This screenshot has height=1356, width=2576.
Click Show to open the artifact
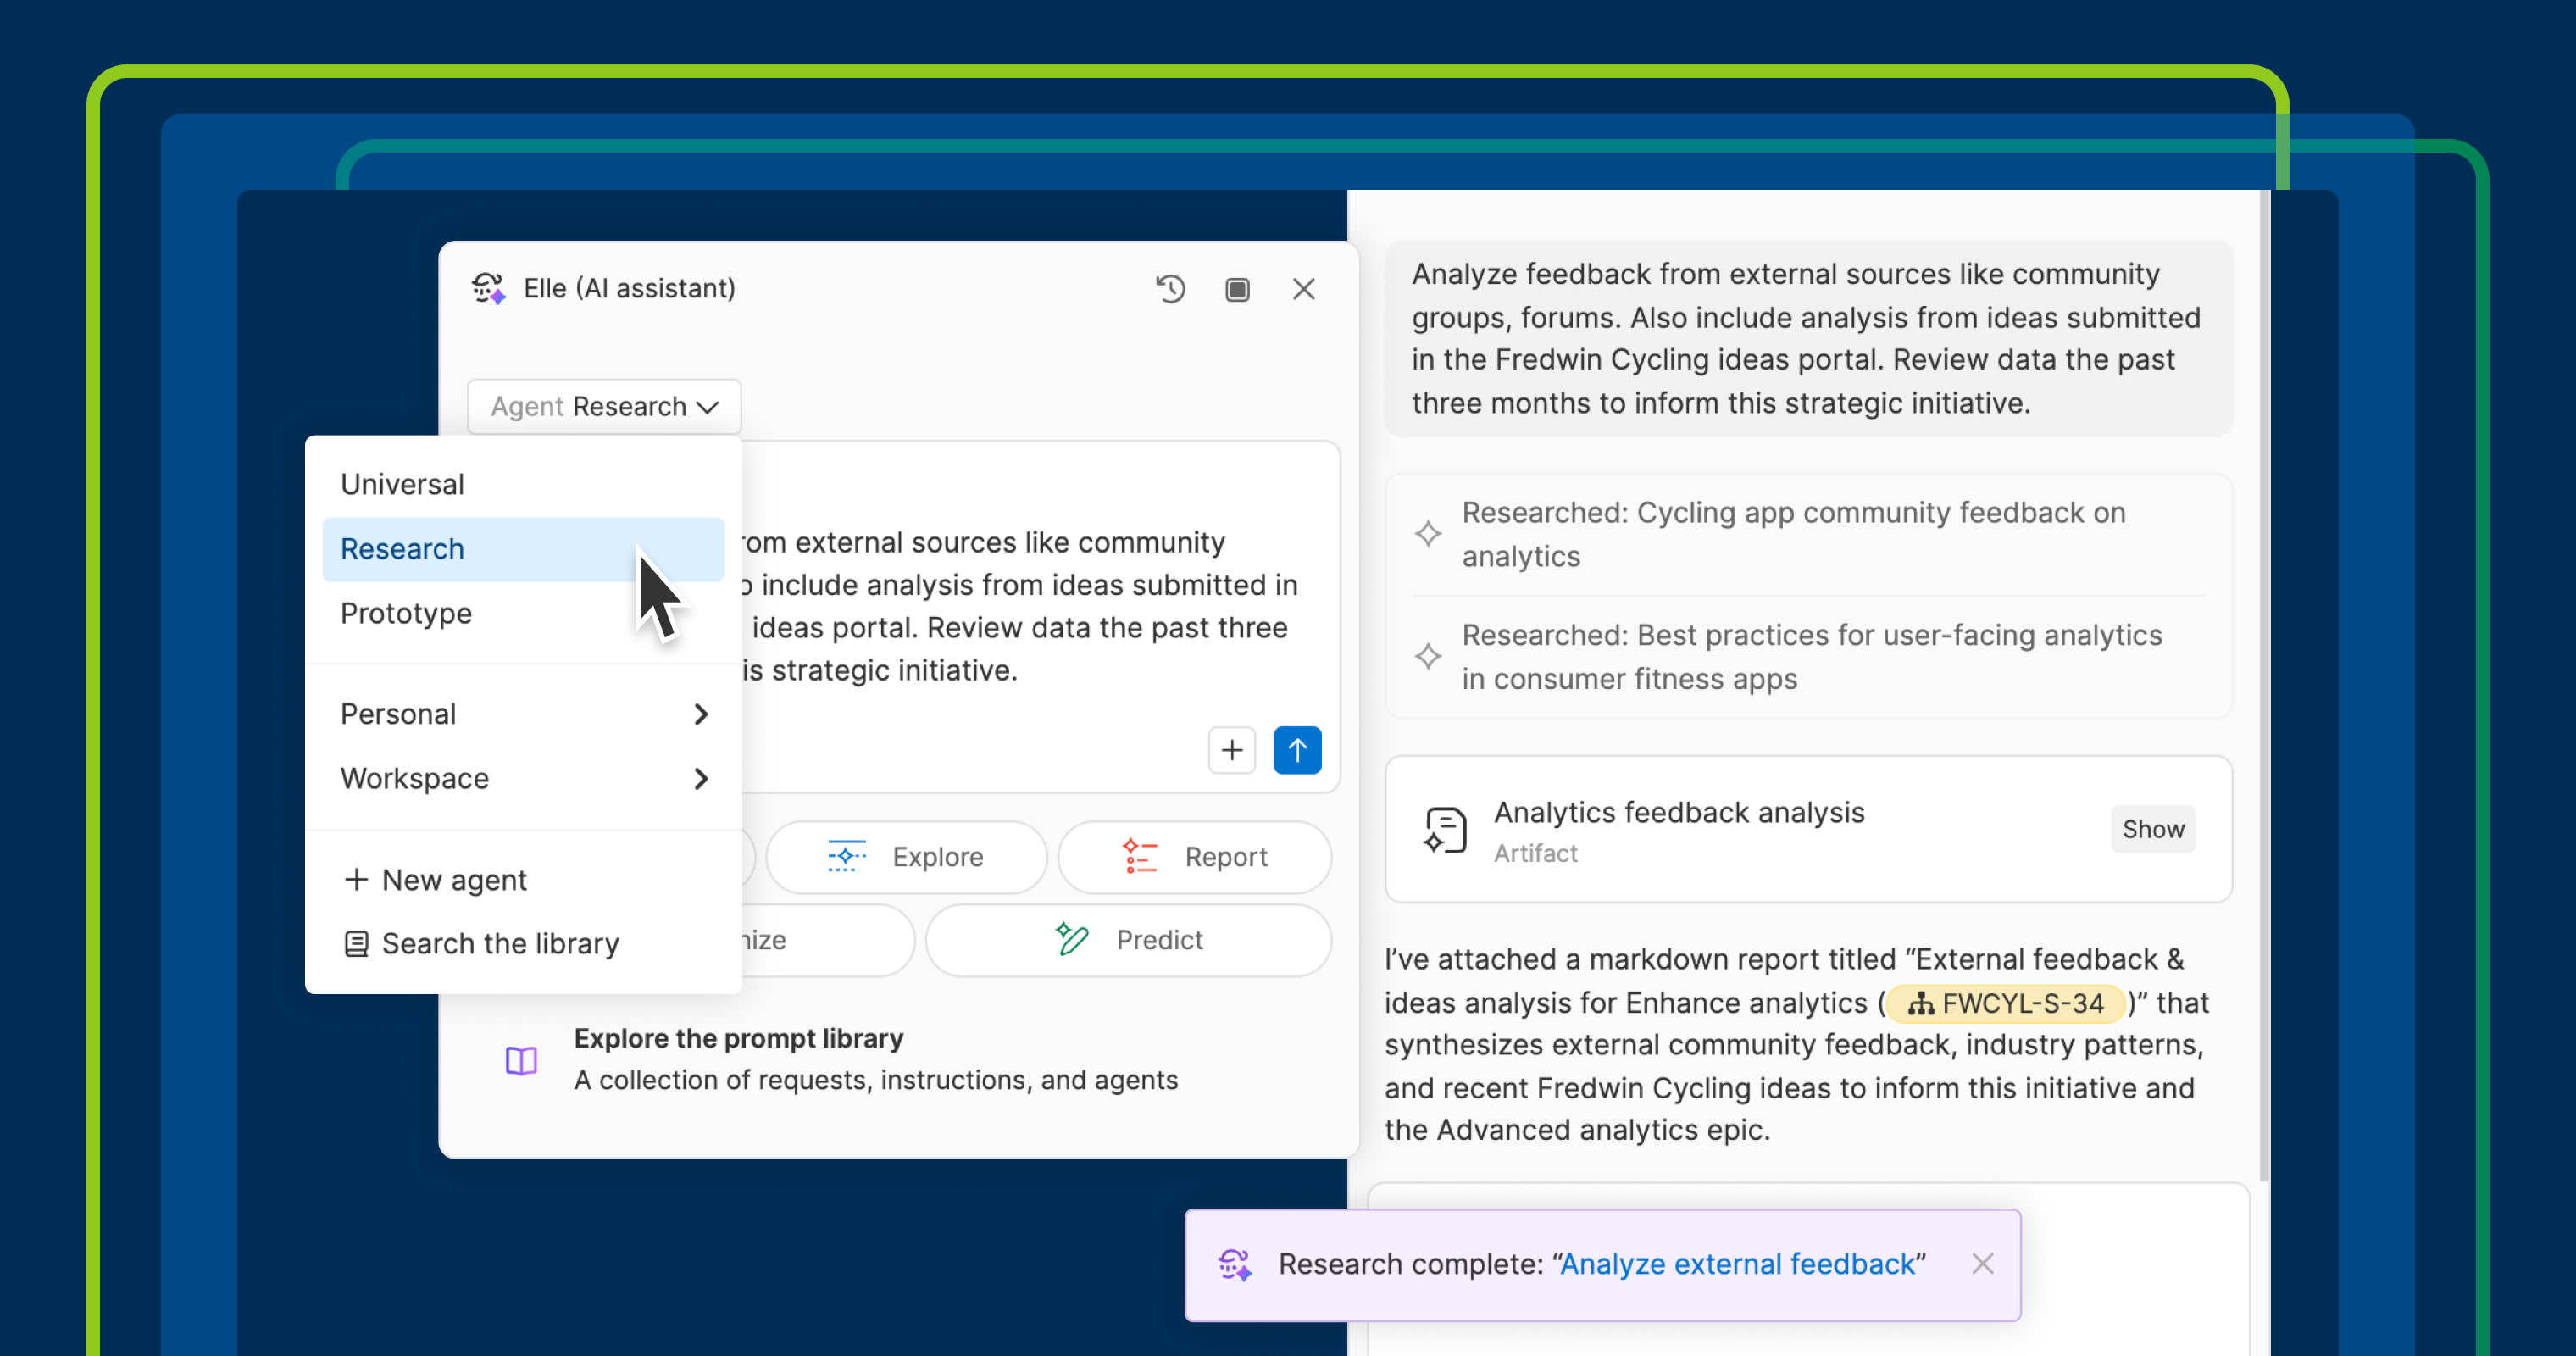tap(2152, 829)
